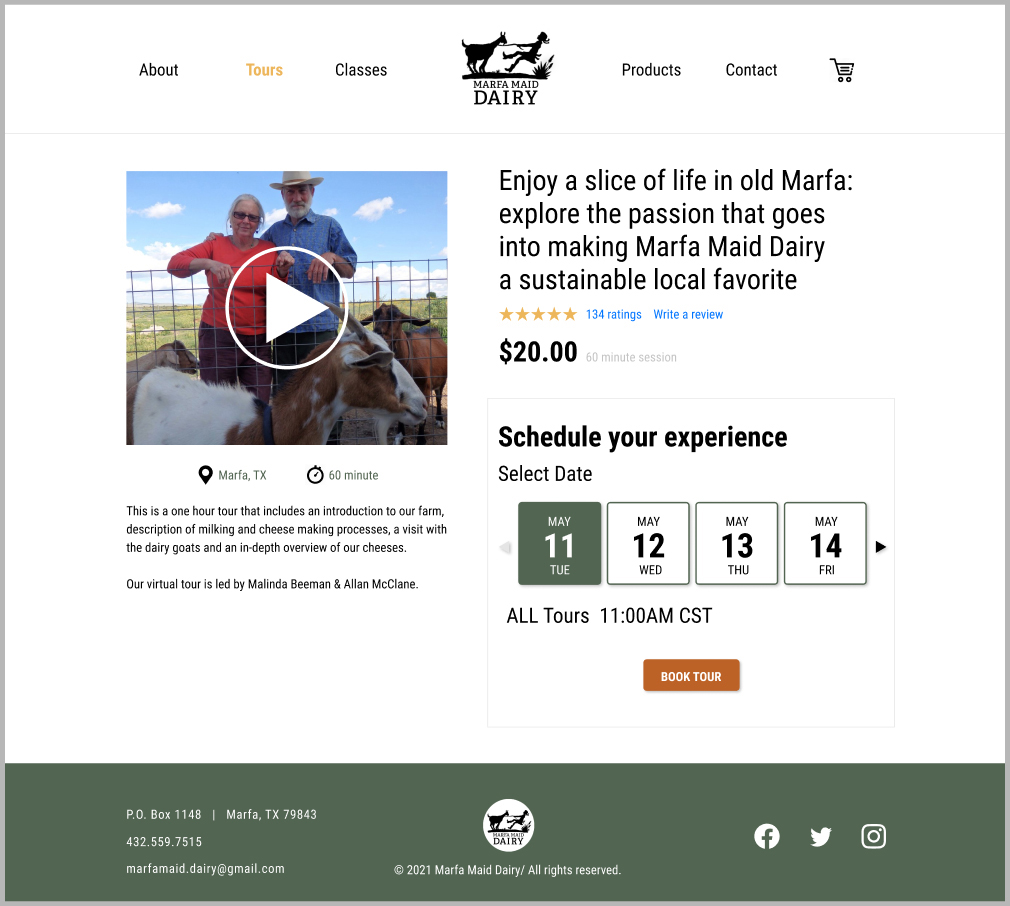
Task: Open the Twitter profile icon
Action: click(x=821, y=836)
